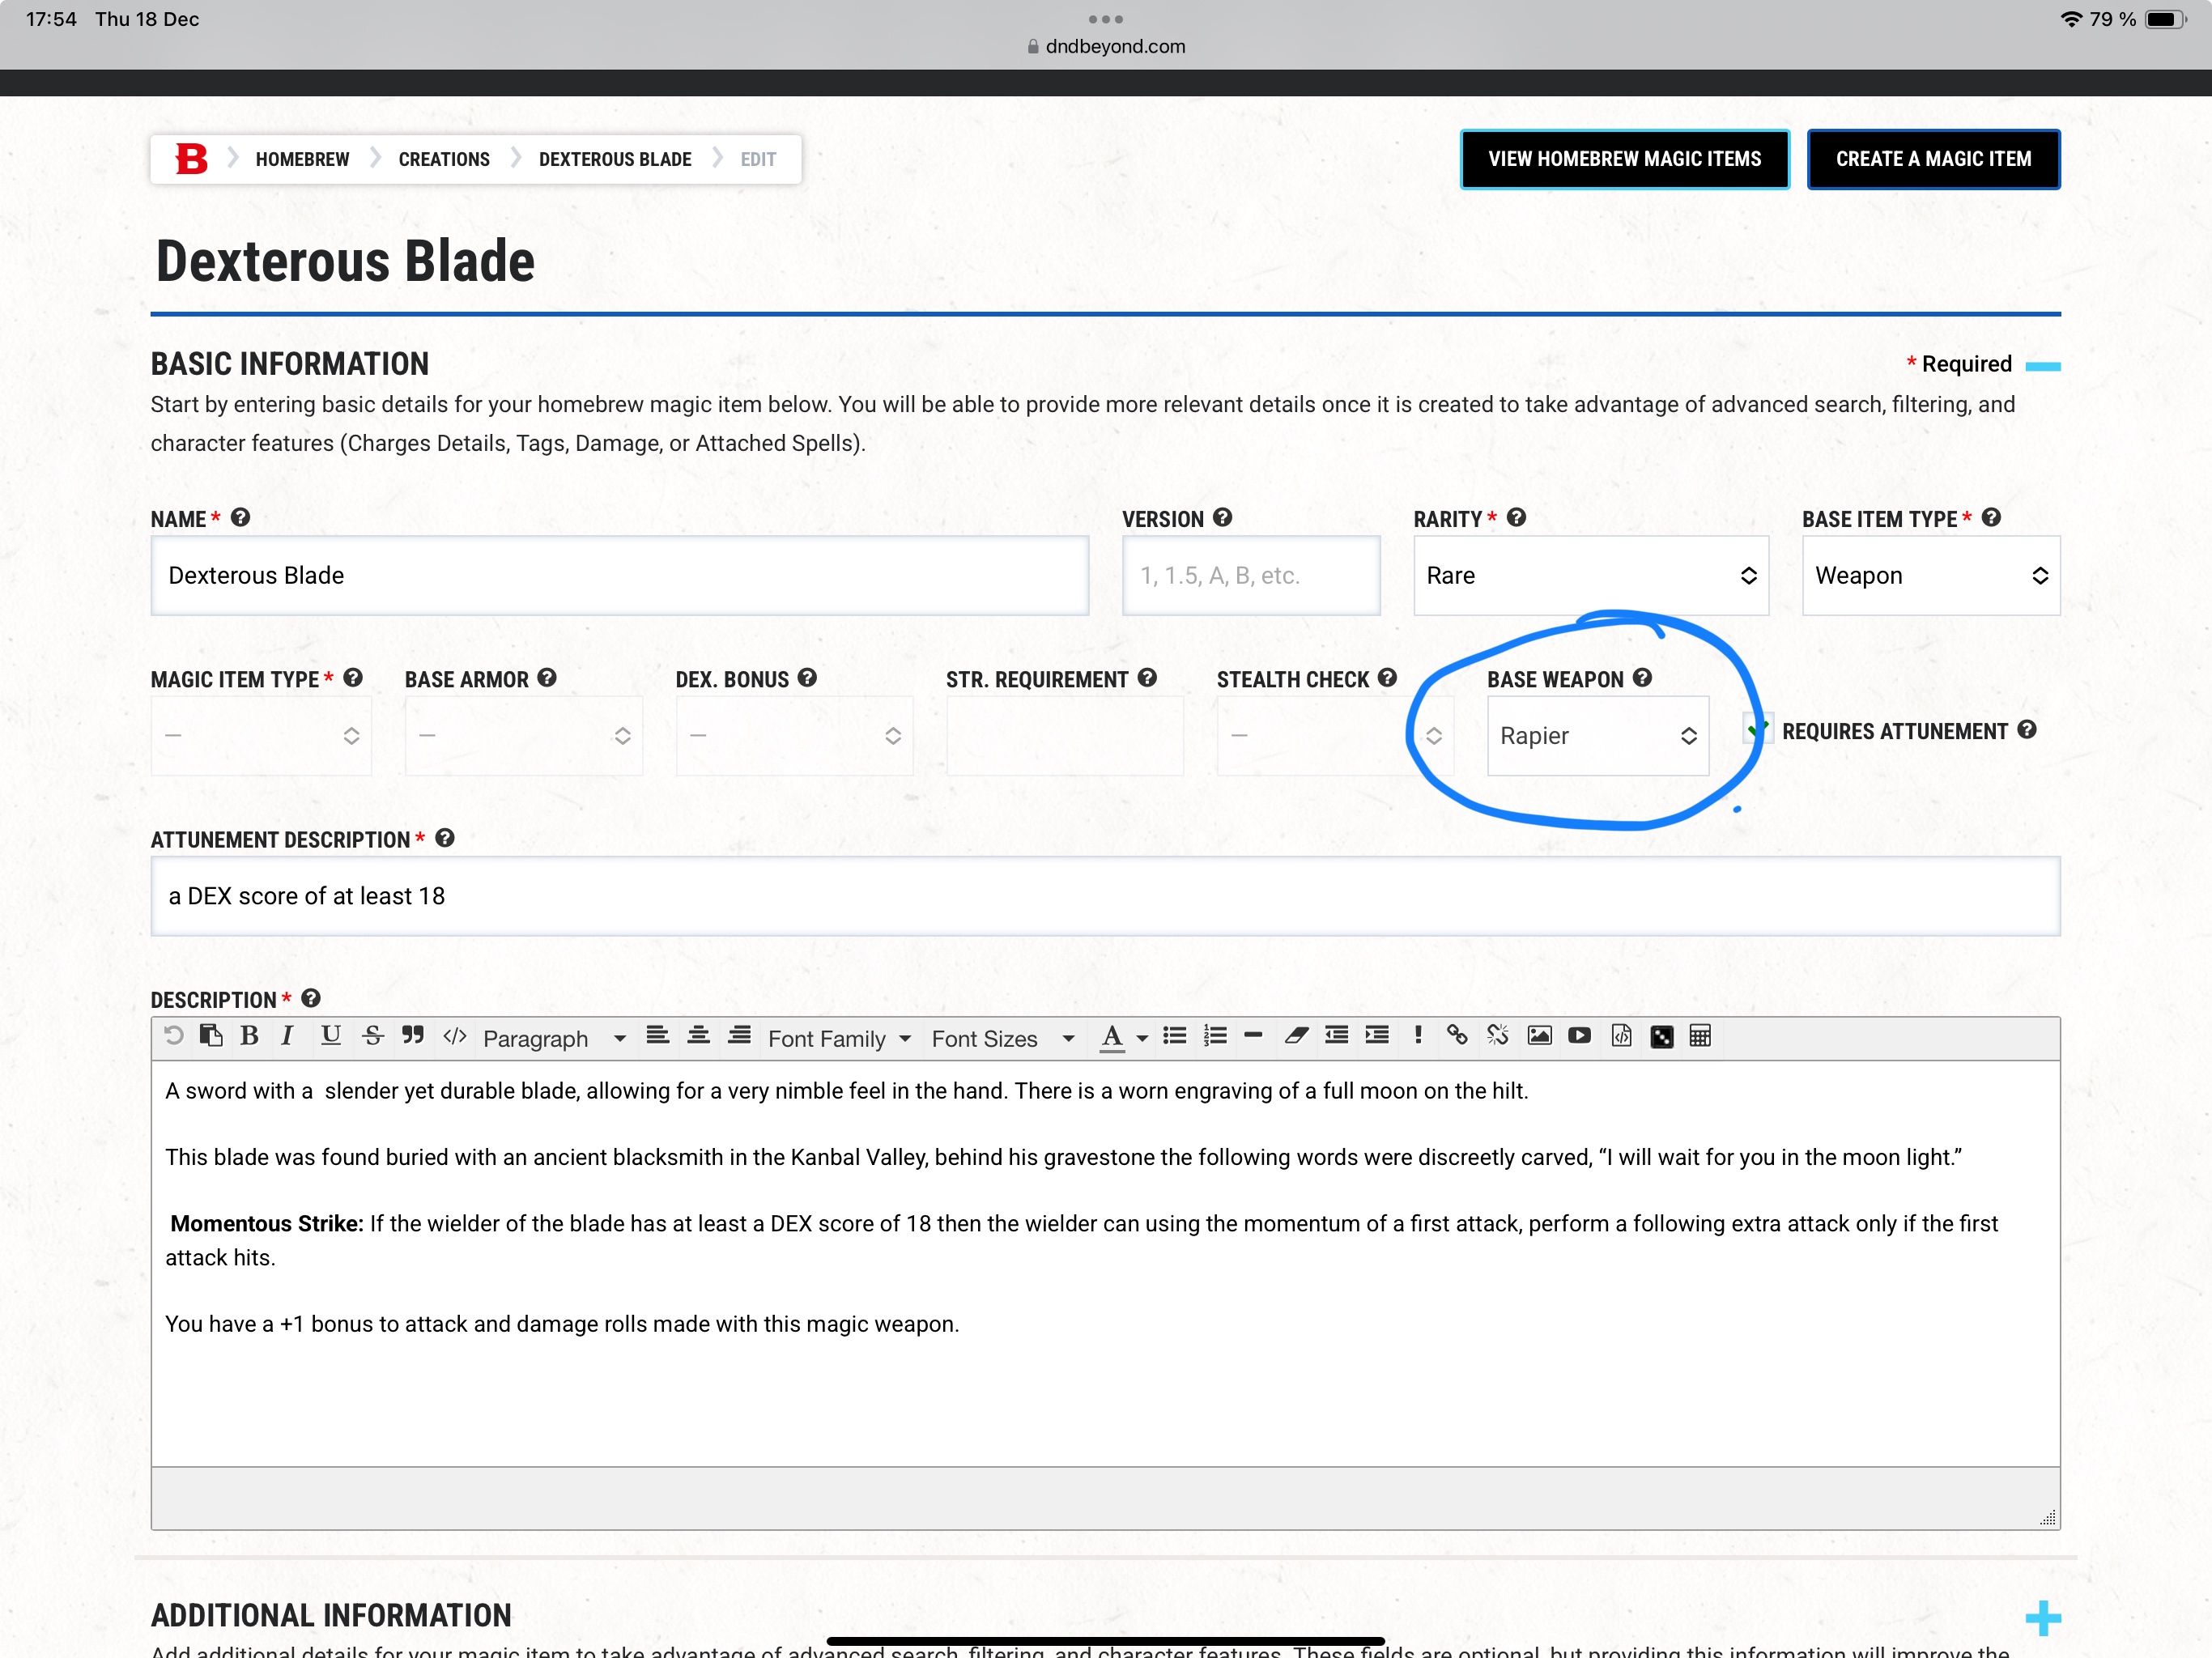The width and height of the screenshot is (2212, 1658).
Task: Click the dice roll icon in toolbar
Action: pos(1661,1037)
